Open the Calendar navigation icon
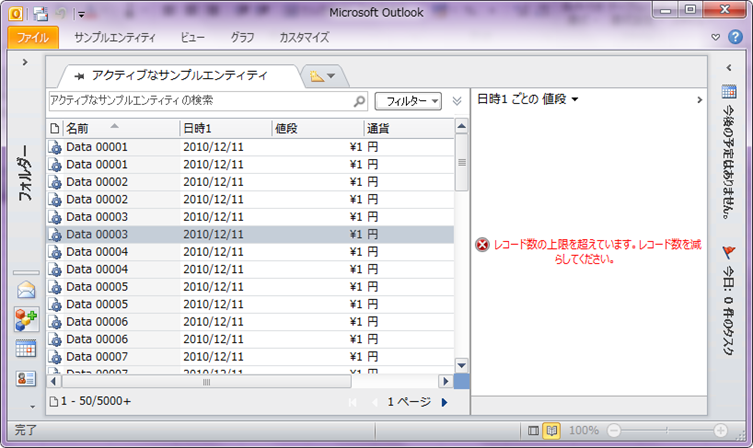753x448 pixels. (x=26, y=349)
